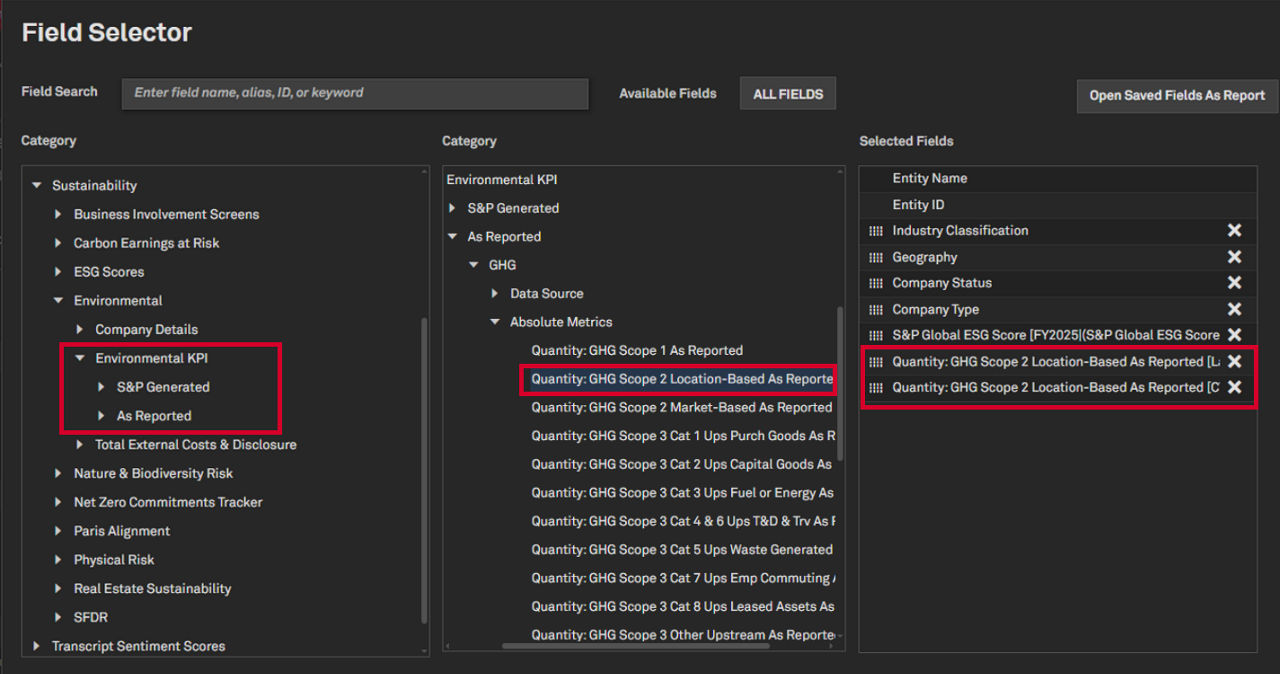1280x674 pixels.
Task: Click the drag handle next to Industry Classification
Action: 874,230
